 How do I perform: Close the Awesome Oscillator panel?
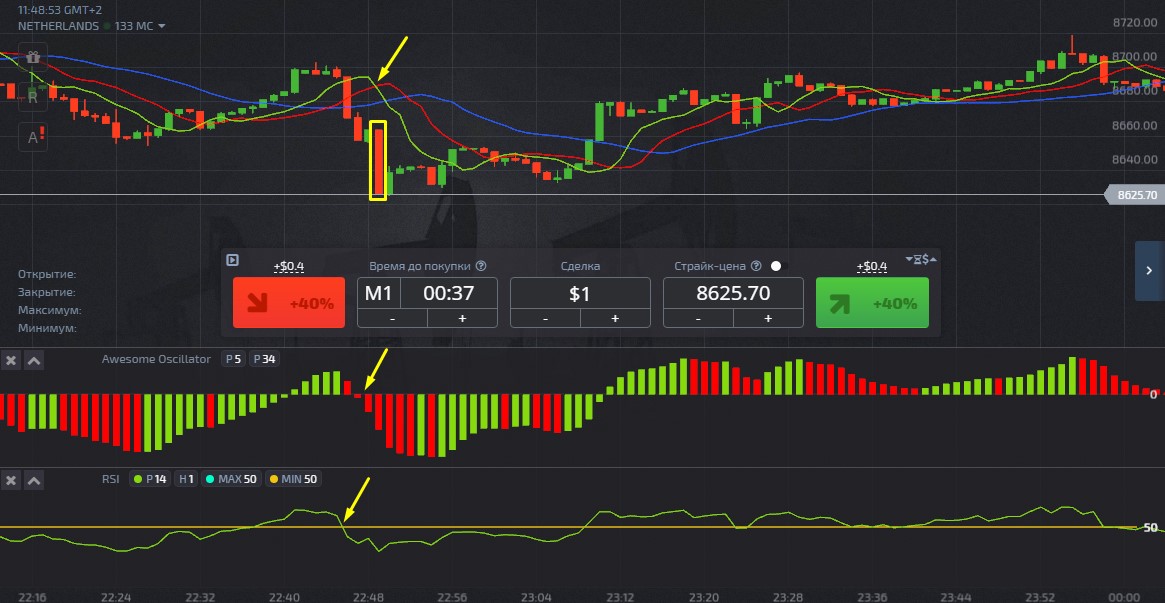click(x=11, y=360)
